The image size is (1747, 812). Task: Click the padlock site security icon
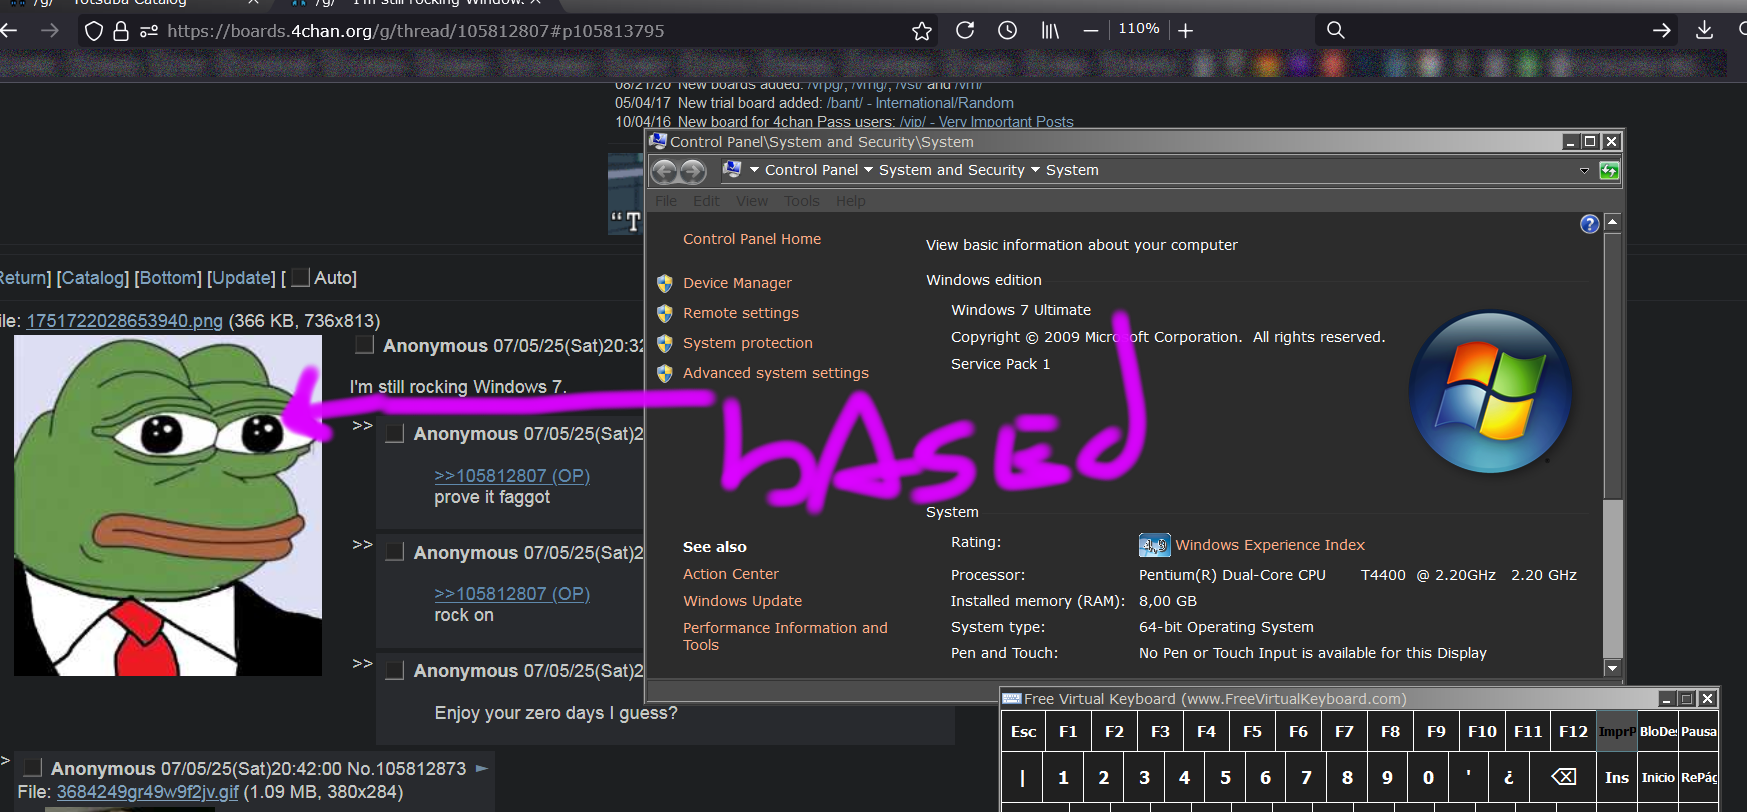121,31
